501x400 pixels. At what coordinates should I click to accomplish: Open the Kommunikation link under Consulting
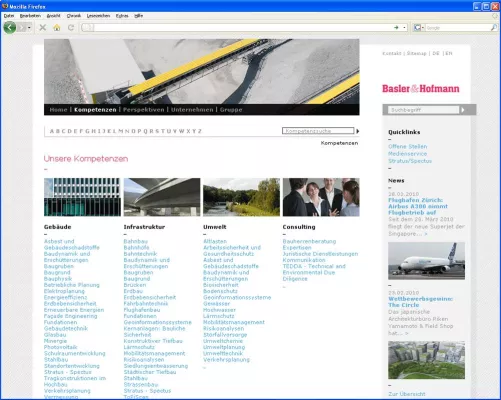304,260
